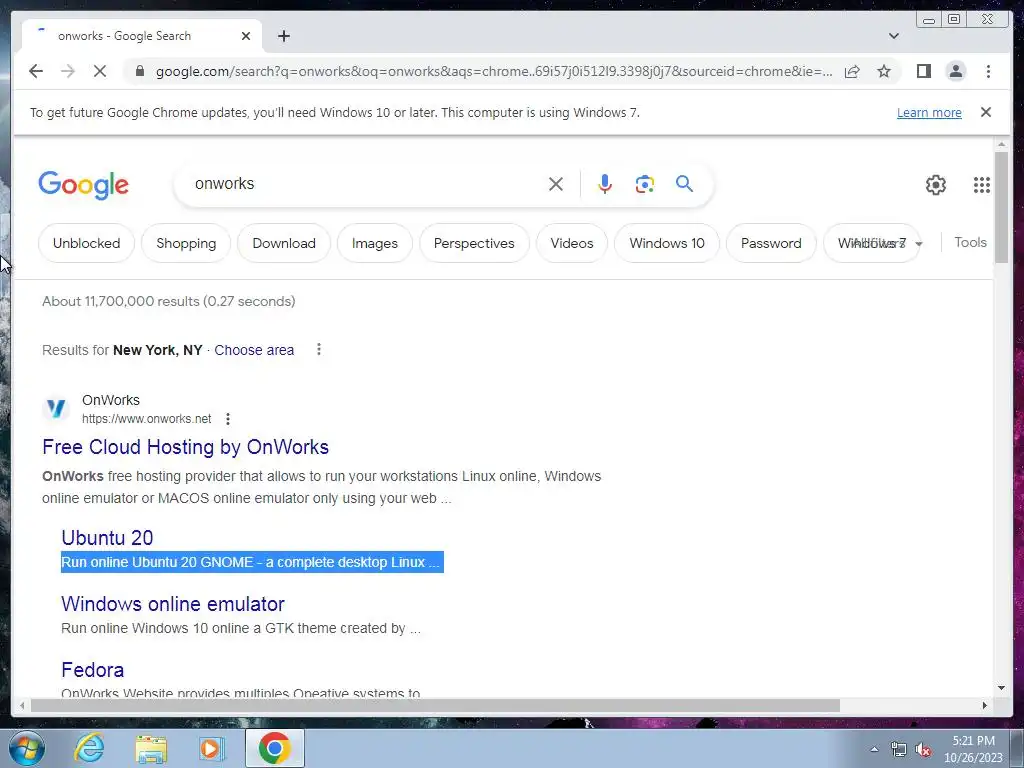Switch to Videos results

[572, 243]
